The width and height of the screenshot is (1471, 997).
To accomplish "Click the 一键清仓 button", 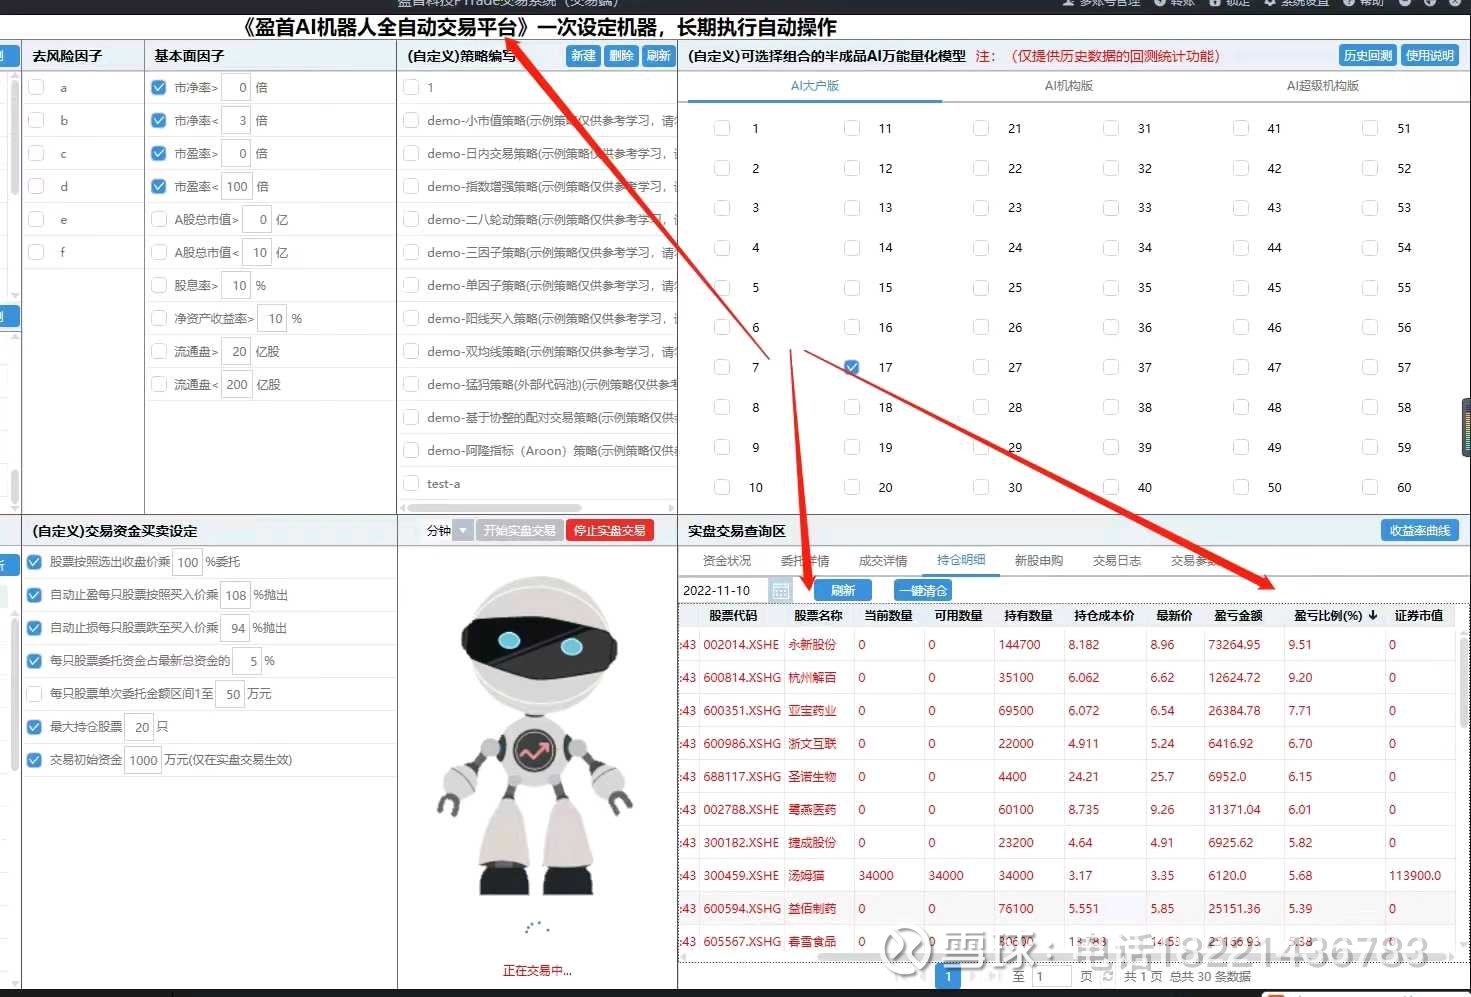I will click(922, 590).
